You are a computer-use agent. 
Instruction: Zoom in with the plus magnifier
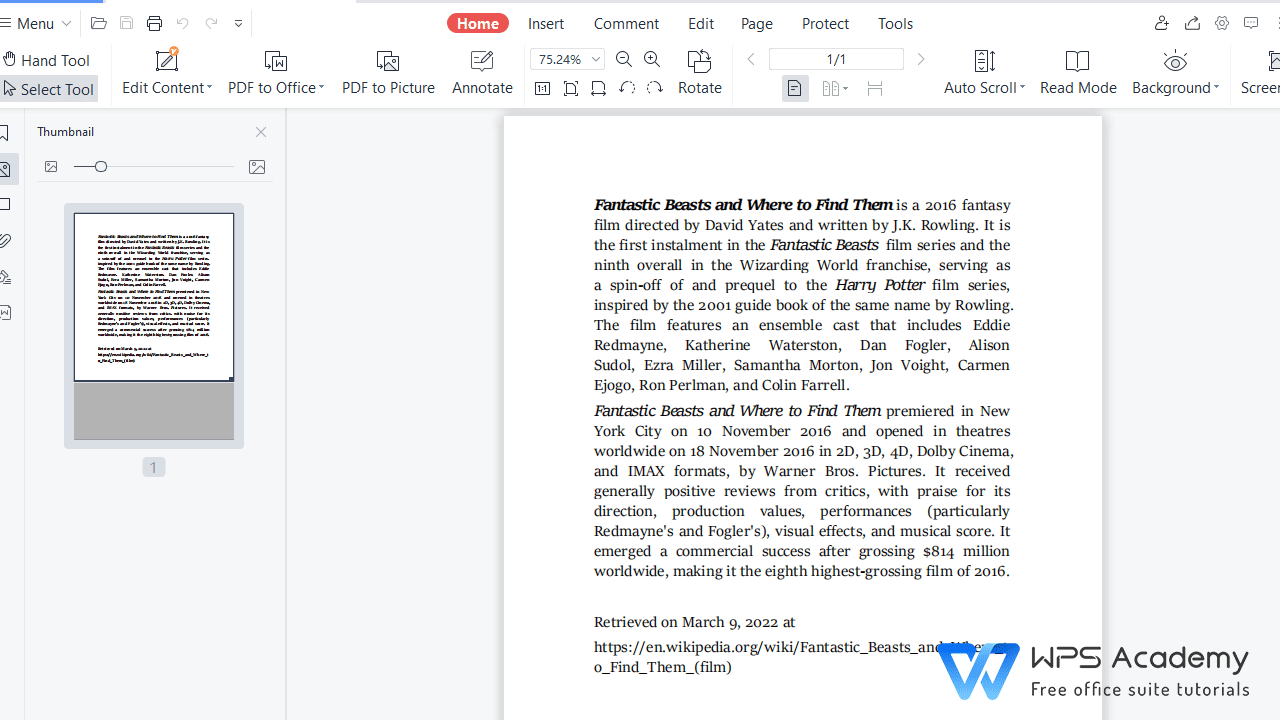[652, 60]
